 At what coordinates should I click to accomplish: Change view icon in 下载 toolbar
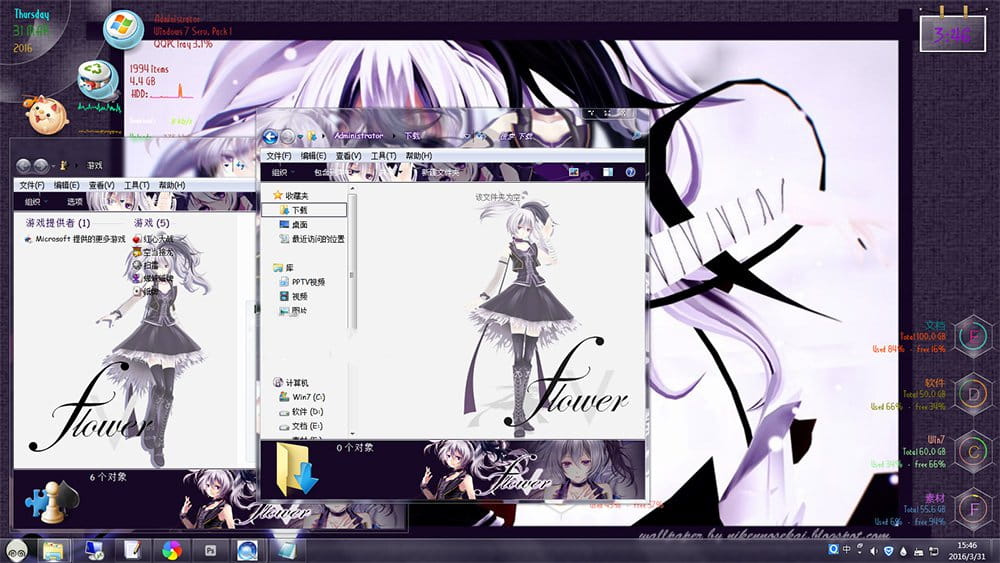[x=573, y=172]
